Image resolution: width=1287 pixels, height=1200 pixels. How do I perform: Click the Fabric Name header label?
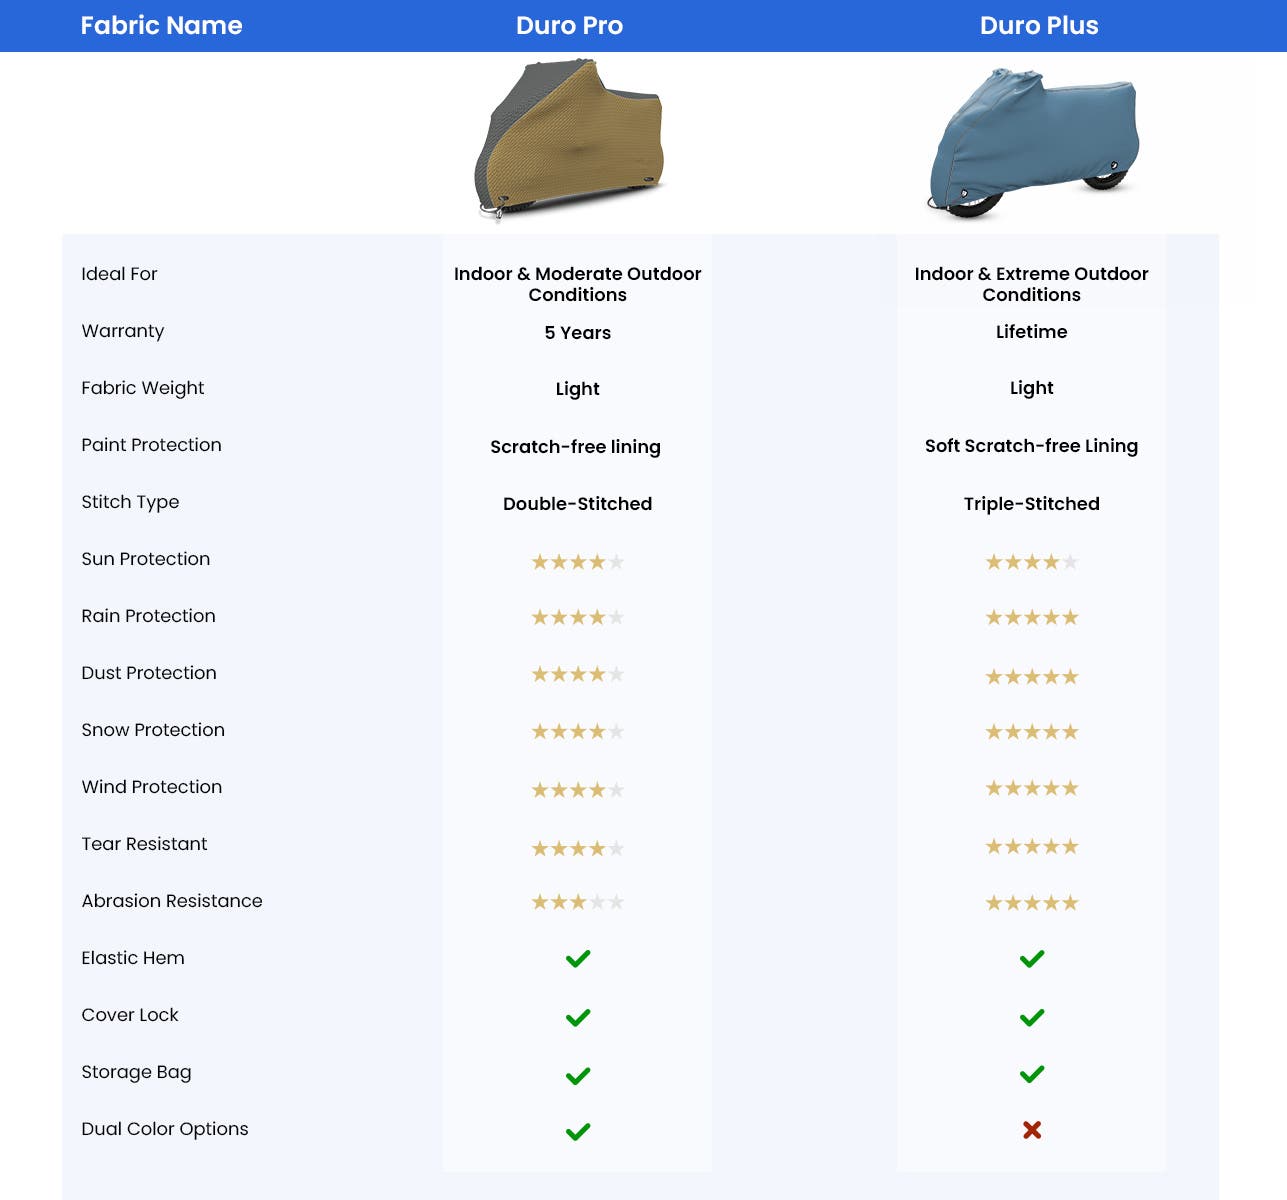pyautogui.click(x=161, y=26)
